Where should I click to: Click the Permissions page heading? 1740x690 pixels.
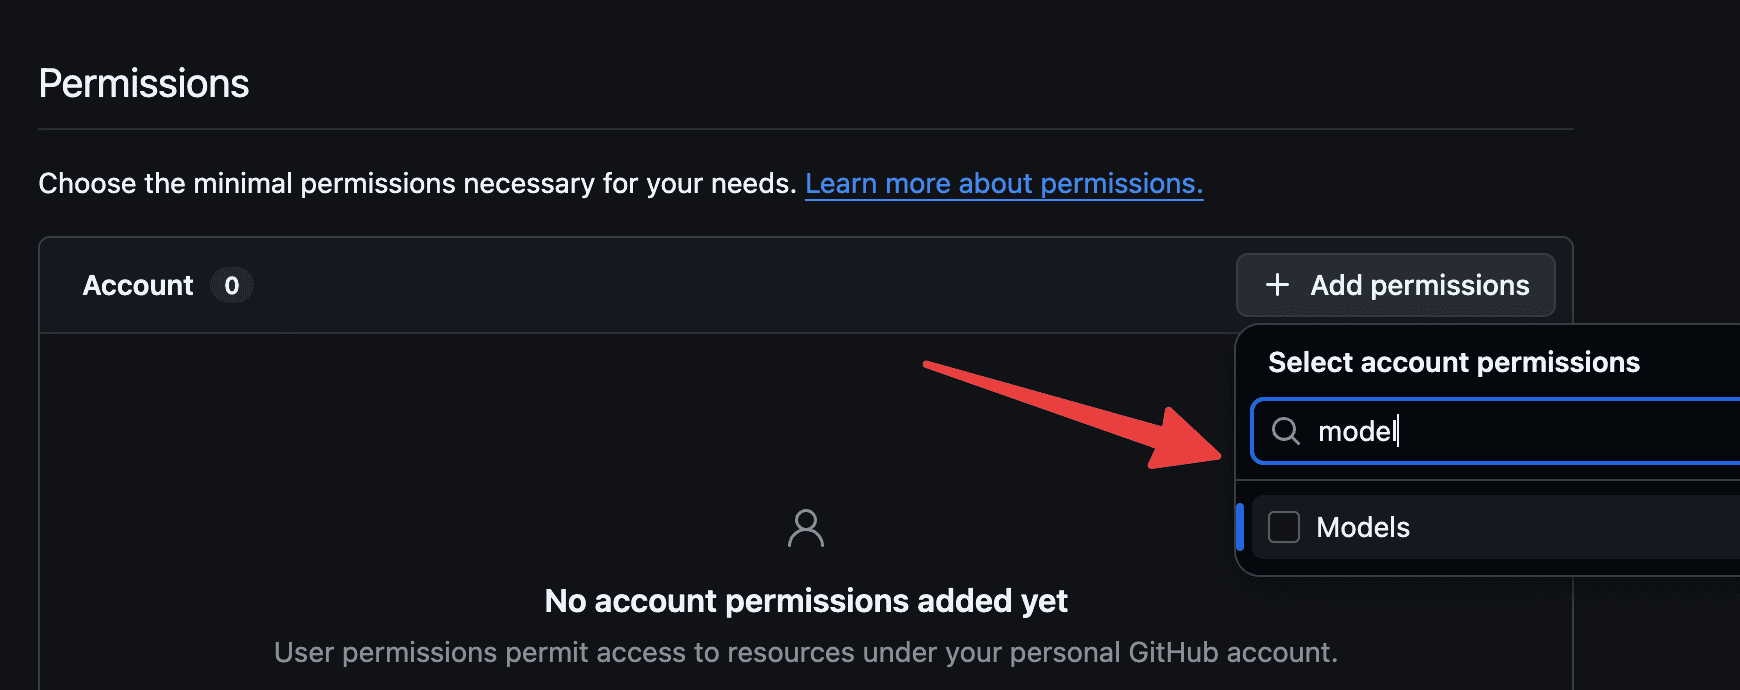(144, 84)
